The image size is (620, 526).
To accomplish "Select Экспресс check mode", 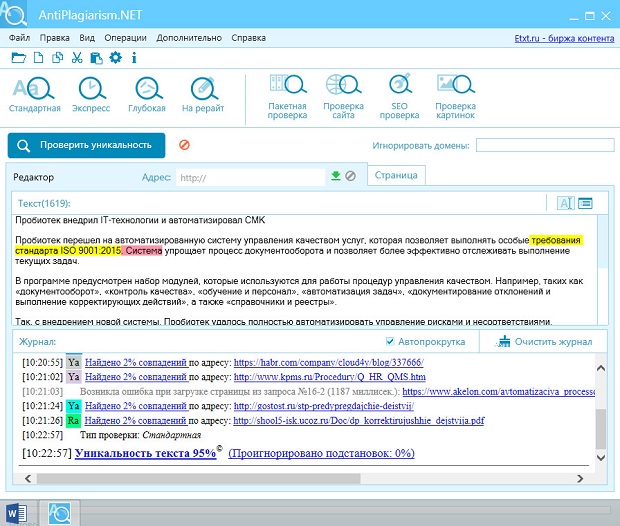I will 91,95.
